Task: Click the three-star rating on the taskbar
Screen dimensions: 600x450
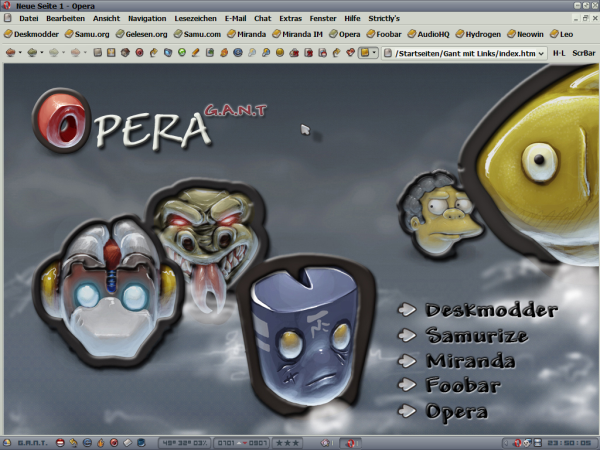Action: pos(287,443)
